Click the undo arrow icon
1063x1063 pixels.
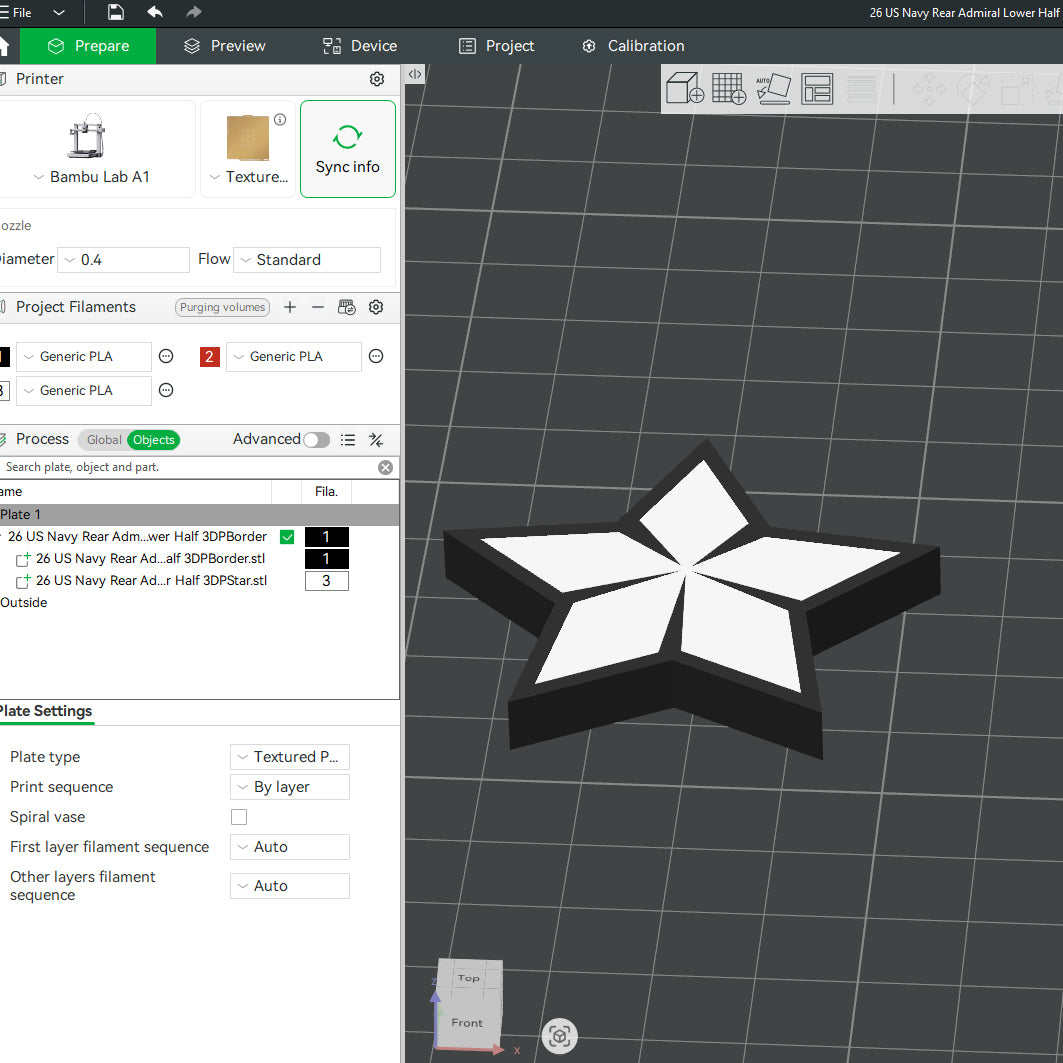pyautogui.click(x=155, y=12)
